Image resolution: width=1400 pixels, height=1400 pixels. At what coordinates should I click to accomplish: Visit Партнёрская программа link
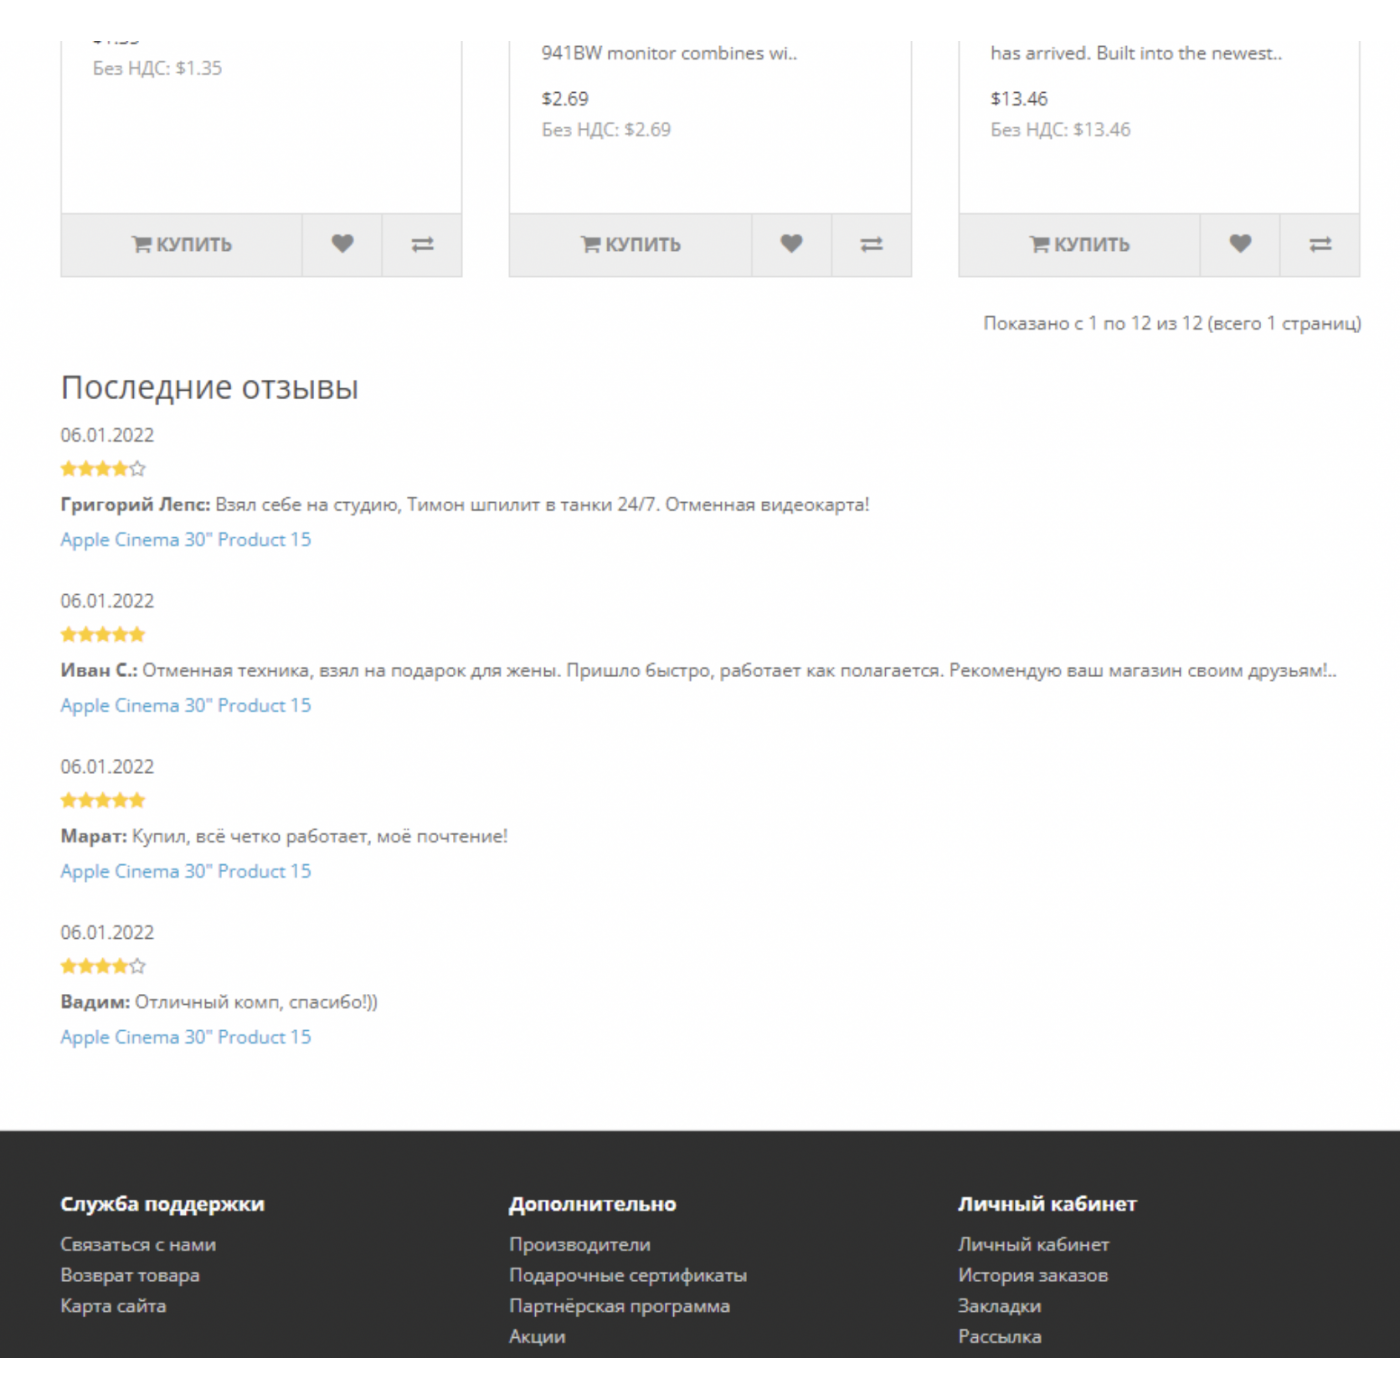[x=619, y=1306]
